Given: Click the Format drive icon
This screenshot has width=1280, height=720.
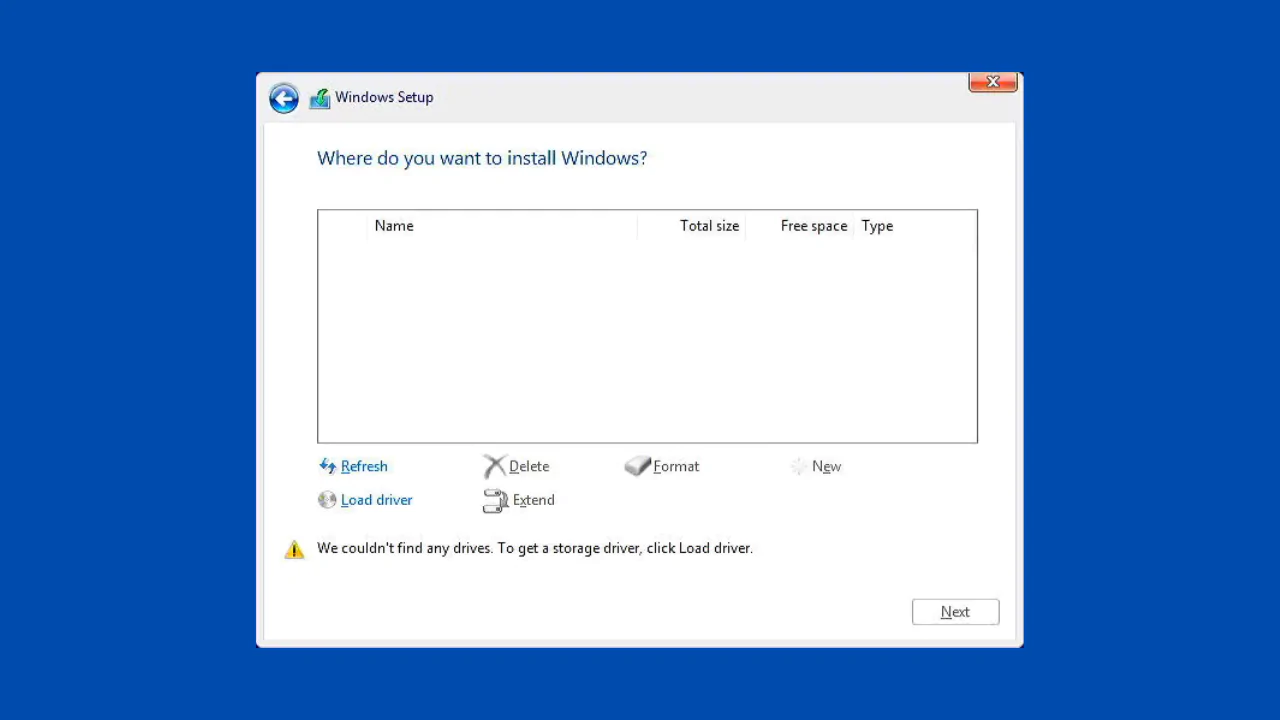Looking at the screenshot, I should click(637, 466).
